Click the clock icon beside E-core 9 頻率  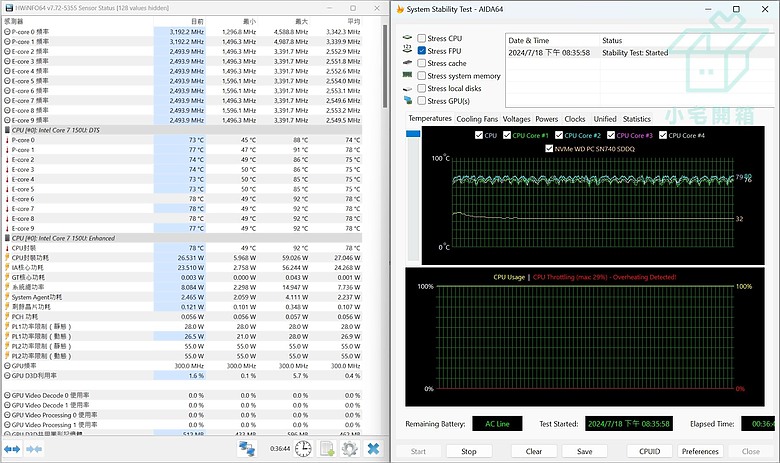[x=7, y=120]
